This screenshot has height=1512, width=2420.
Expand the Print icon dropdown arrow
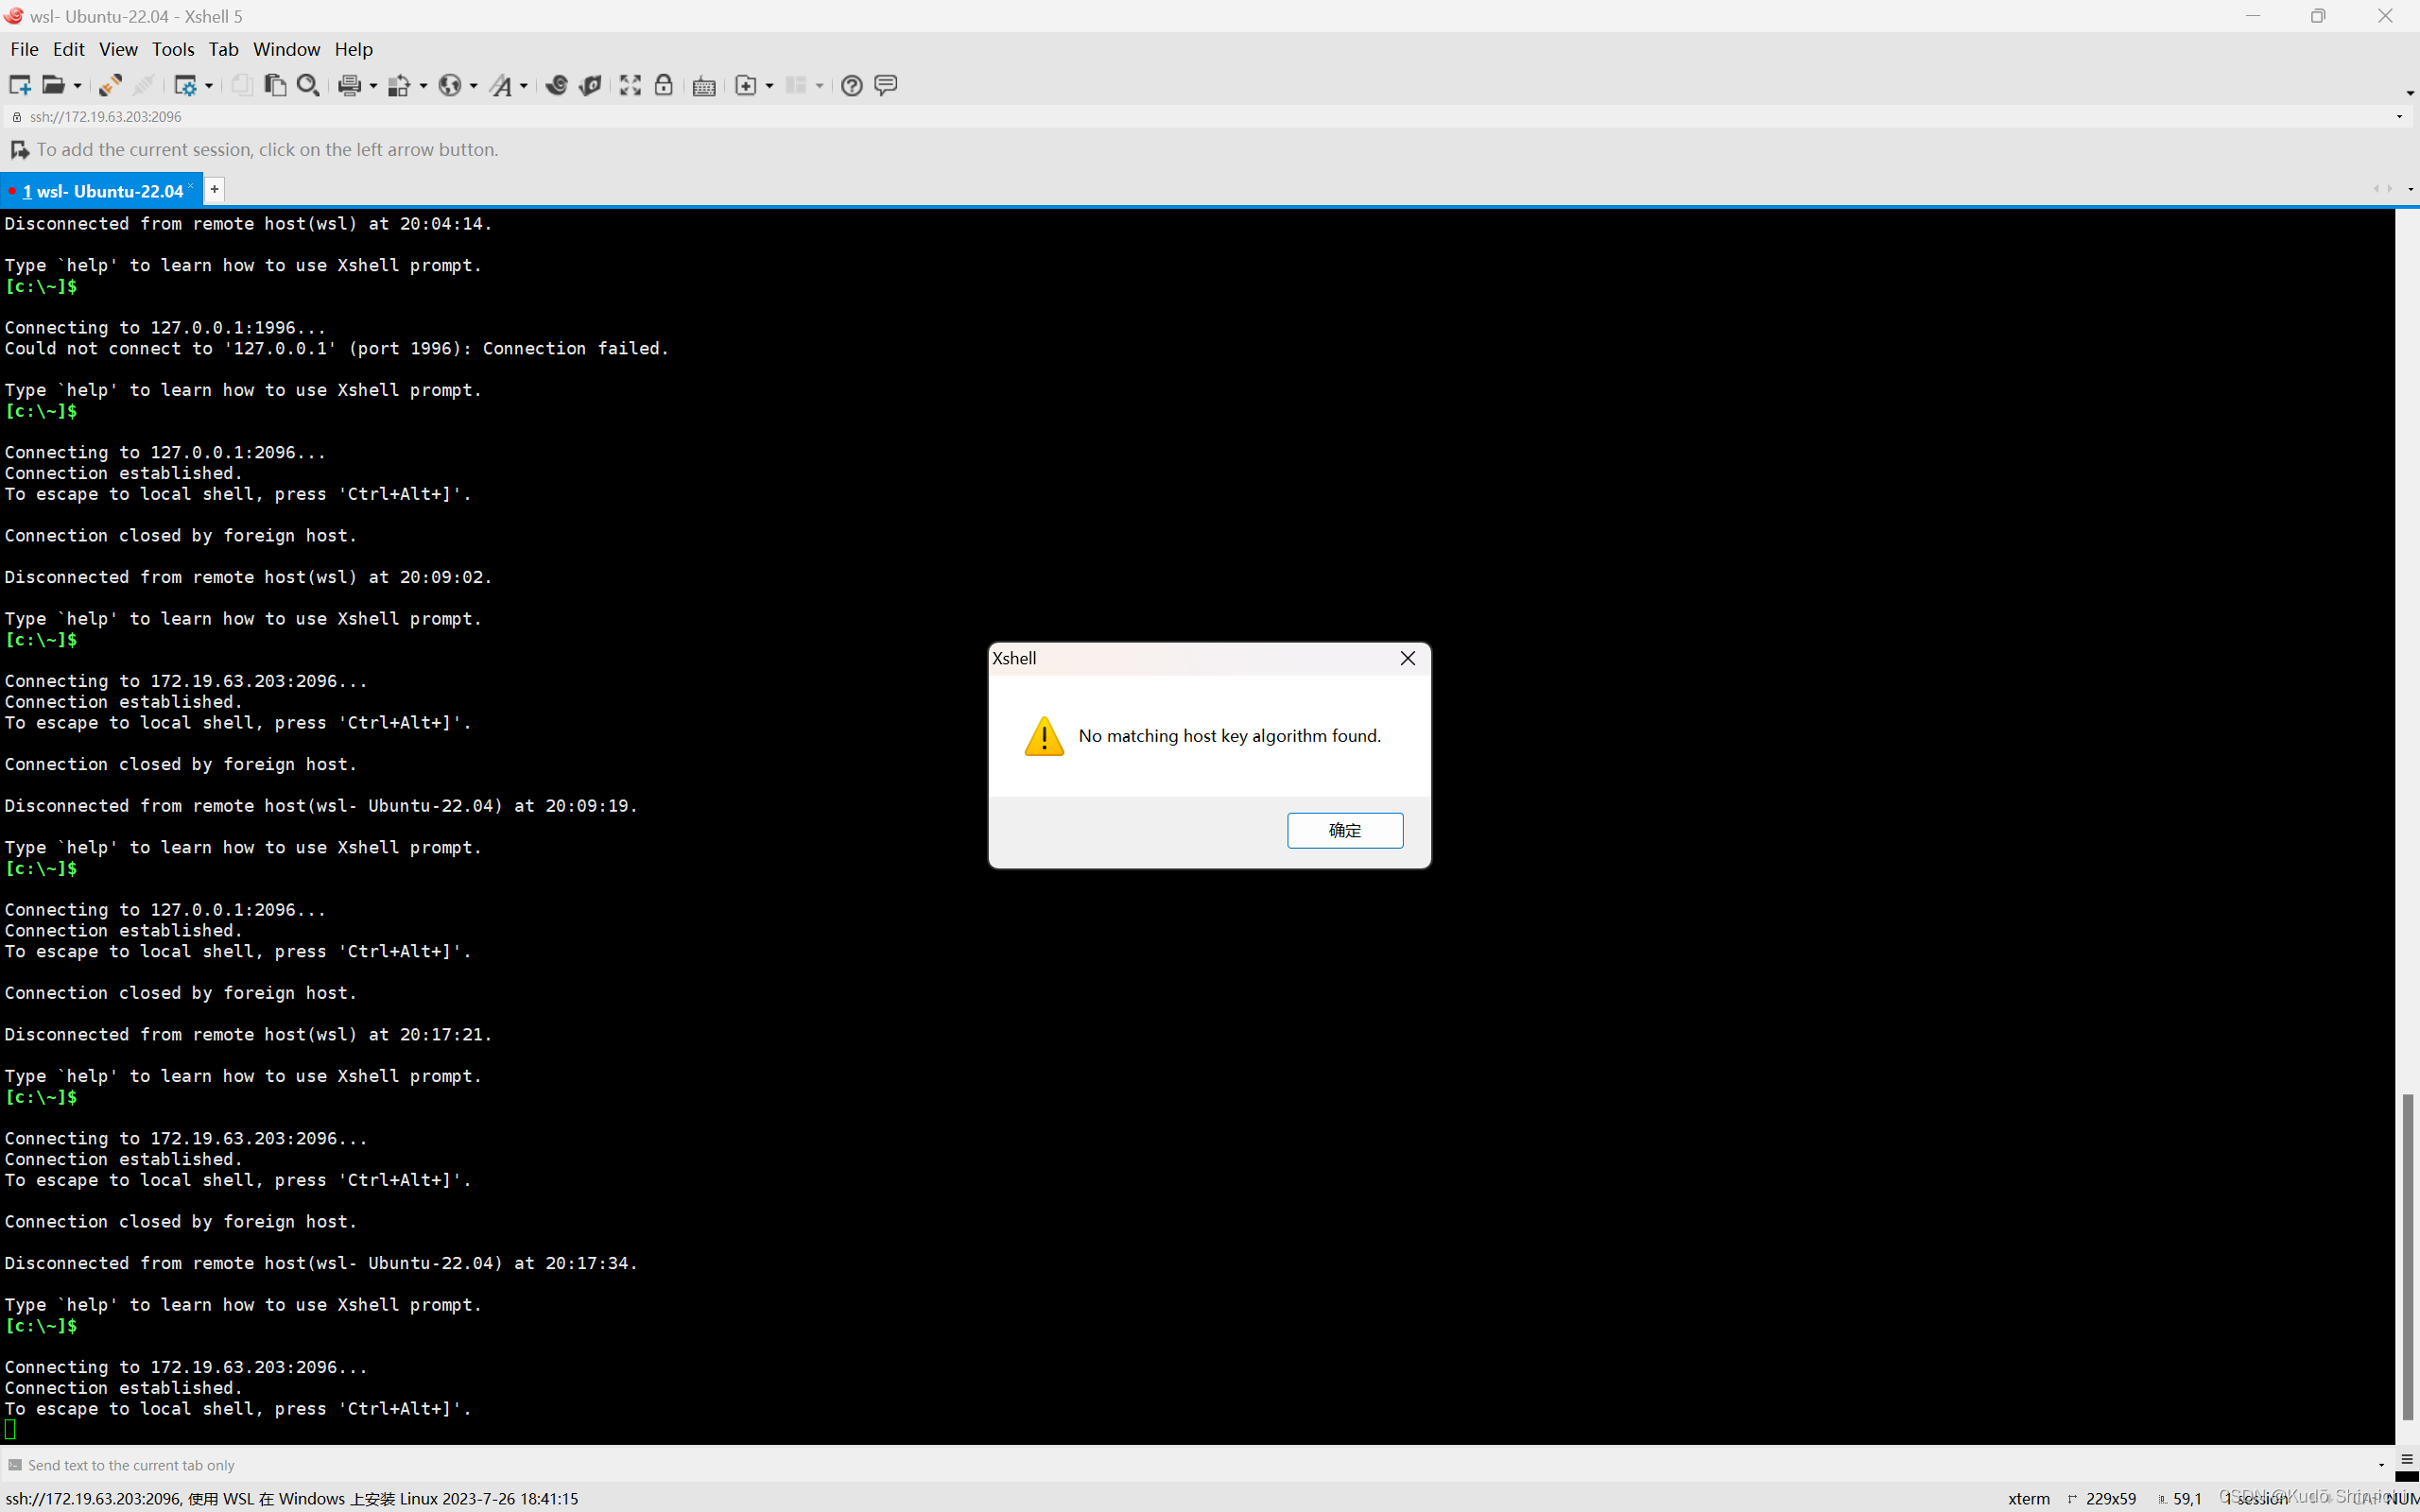pos(373,86)
